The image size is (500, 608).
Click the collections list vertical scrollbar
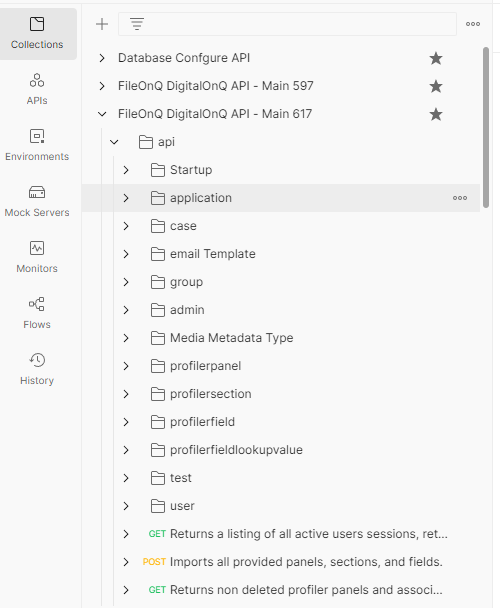[486, 128]
